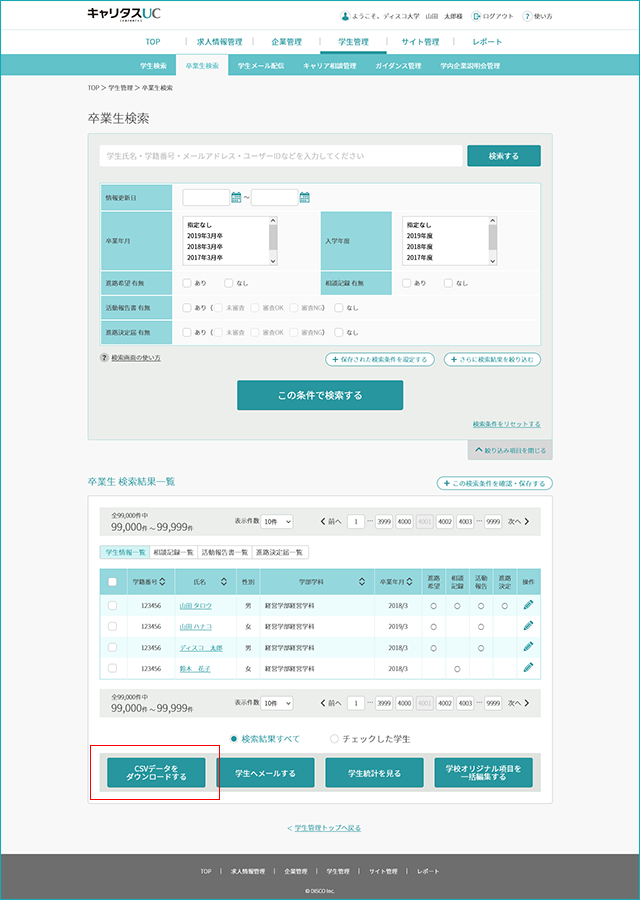Viewport: 640px width, 900px height.
Task: Go to next page with 次へ below the table
Action: [x=518, y=703]
